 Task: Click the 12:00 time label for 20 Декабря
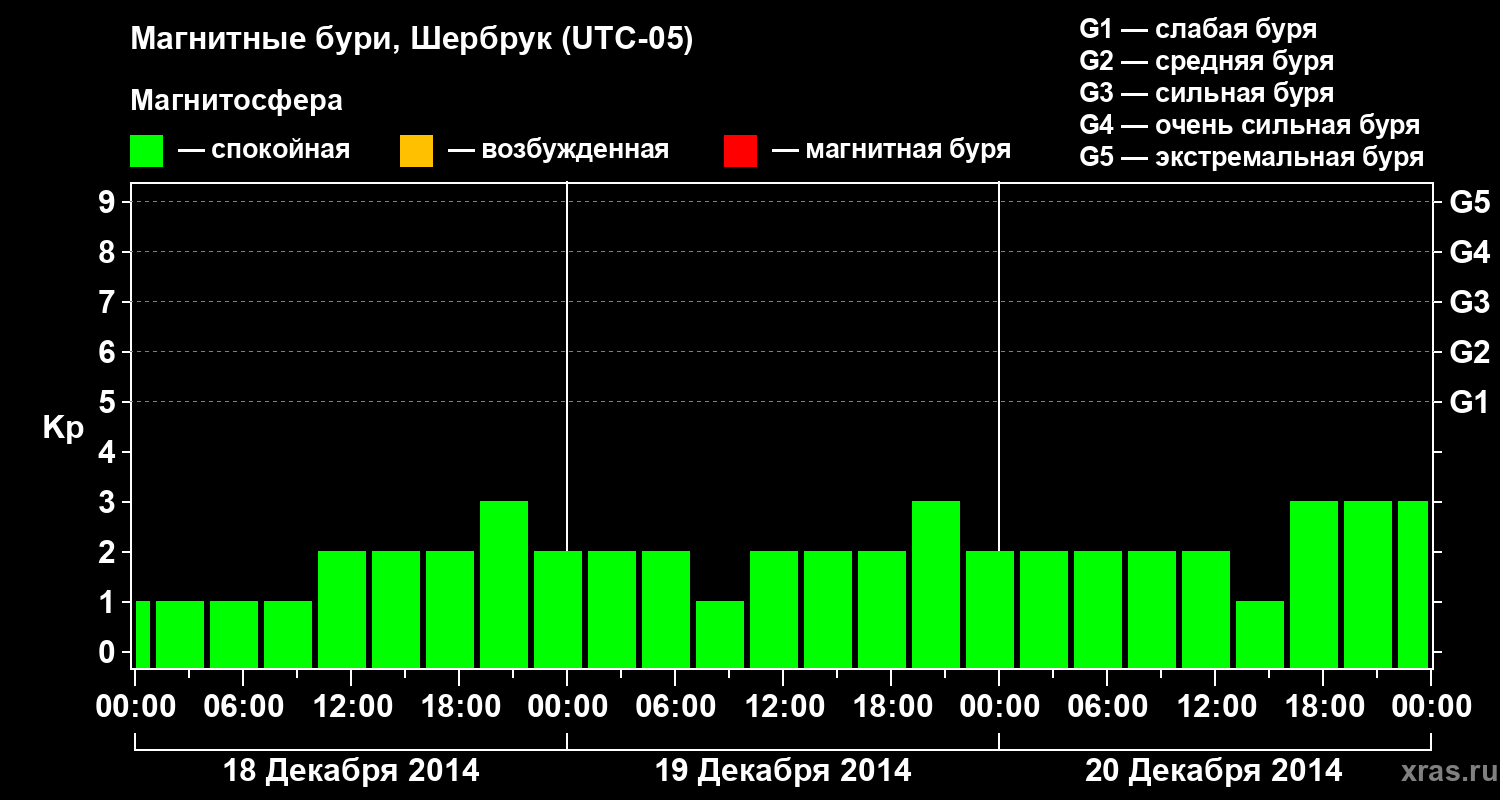click(1215, 707)
